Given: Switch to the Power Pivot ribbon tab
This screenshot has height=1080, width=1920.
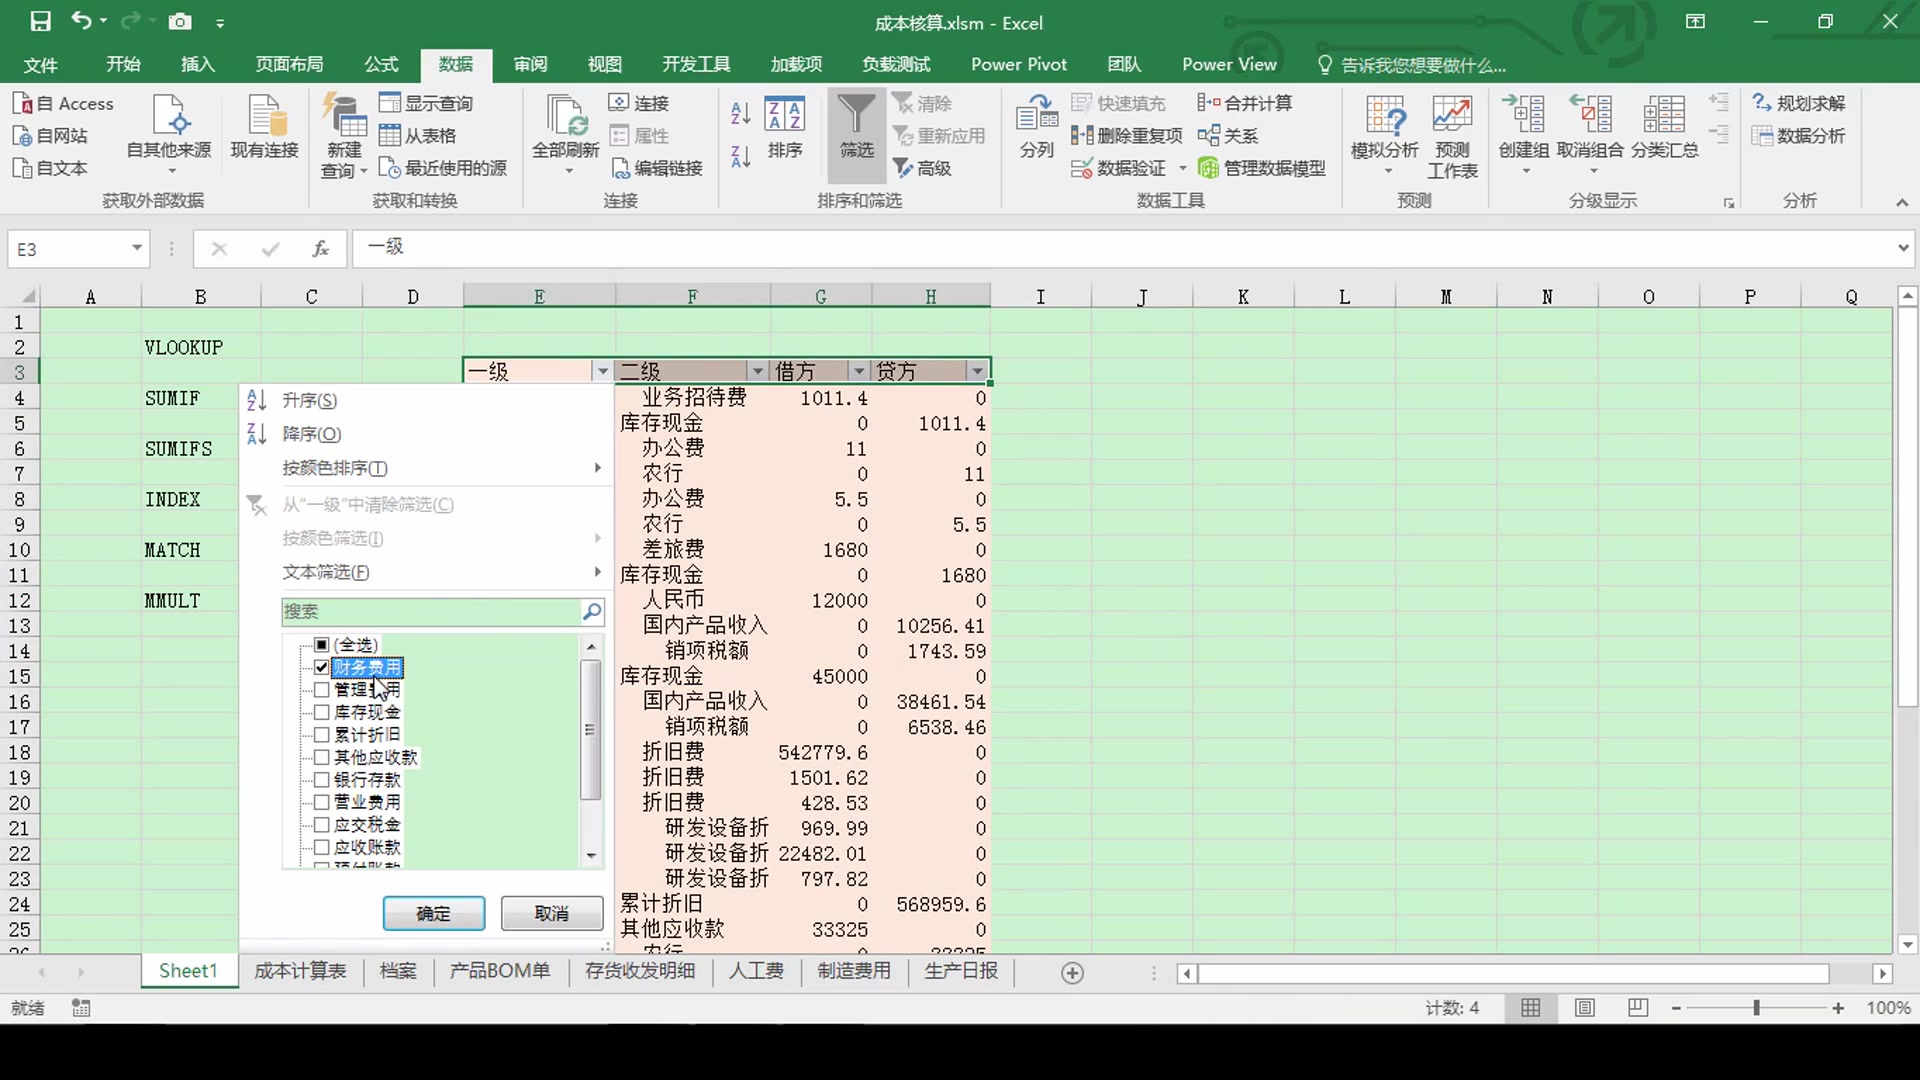Looking at the screenshot, I should (1018, 64).
